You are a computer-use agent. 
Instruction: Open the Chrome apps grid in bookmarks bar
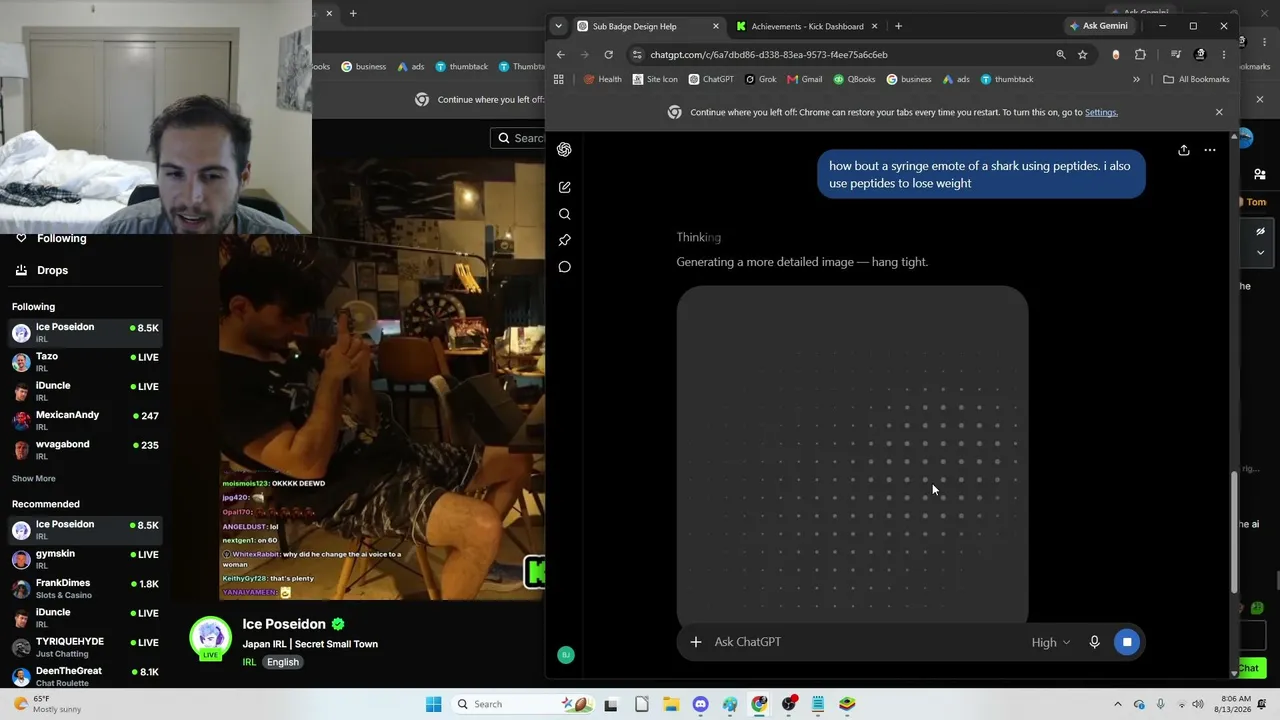pyautogui.click(x=559, y=79)
